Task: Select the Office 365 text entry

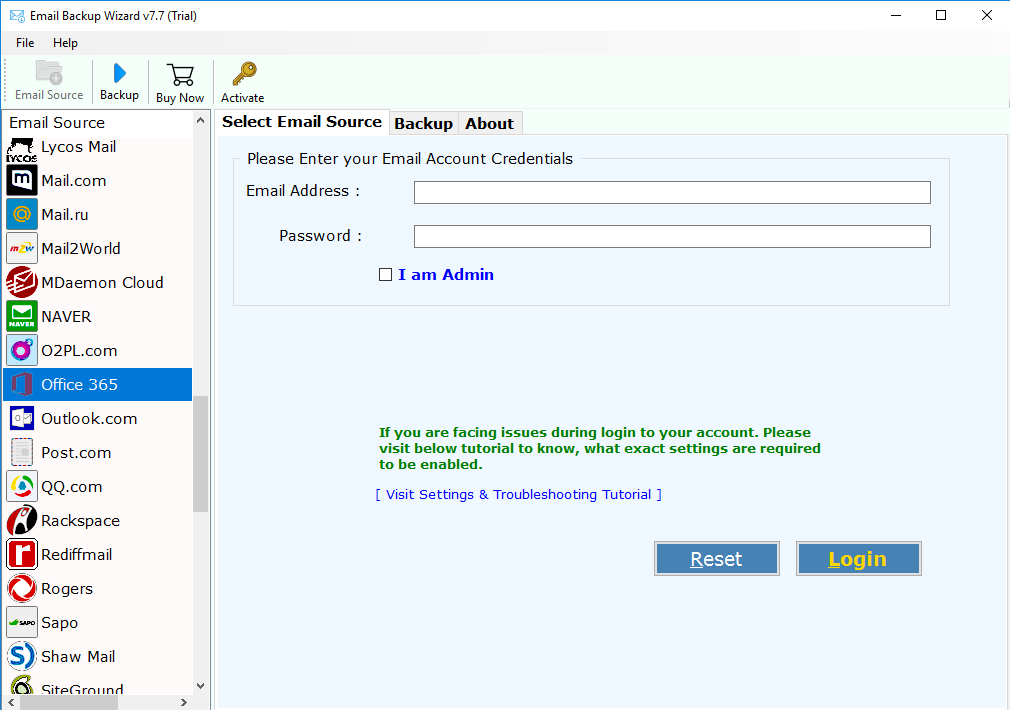Action: pos(79,385)
